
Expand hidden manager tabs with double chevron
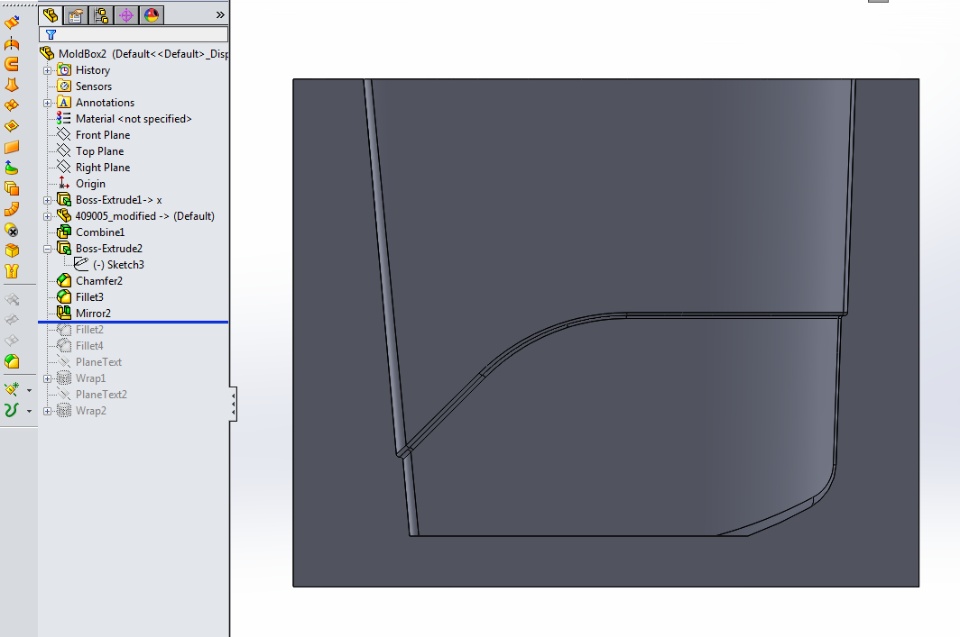click(220, 15)
